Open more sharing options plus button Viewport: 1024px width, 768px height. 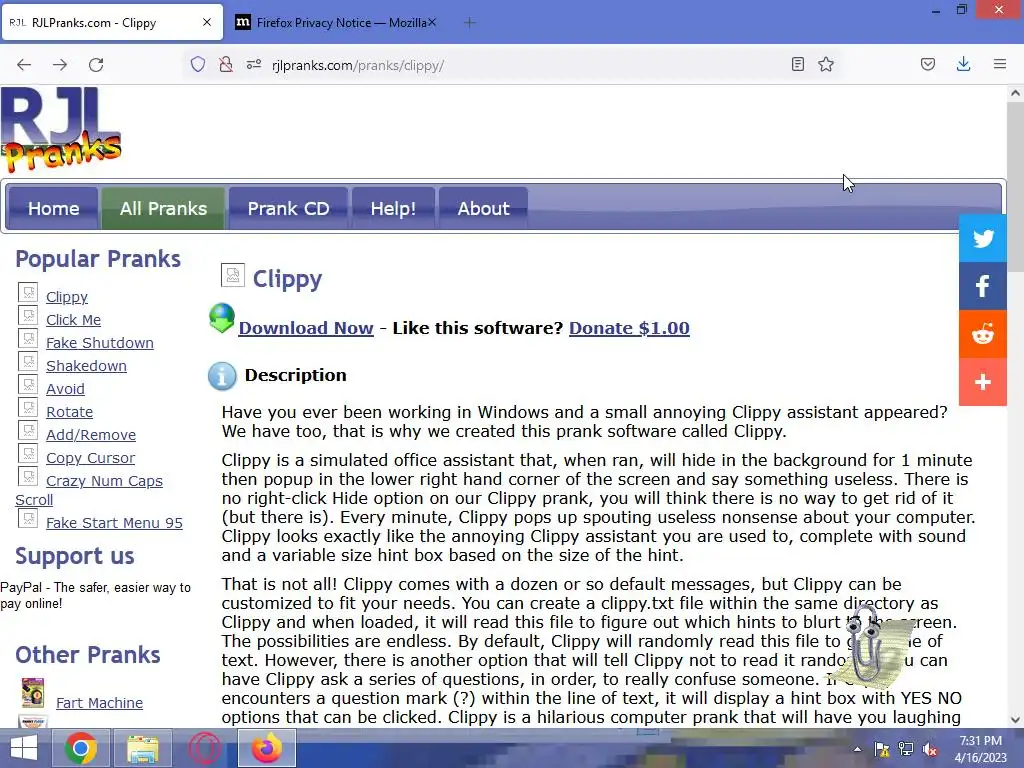pos(983,382)
